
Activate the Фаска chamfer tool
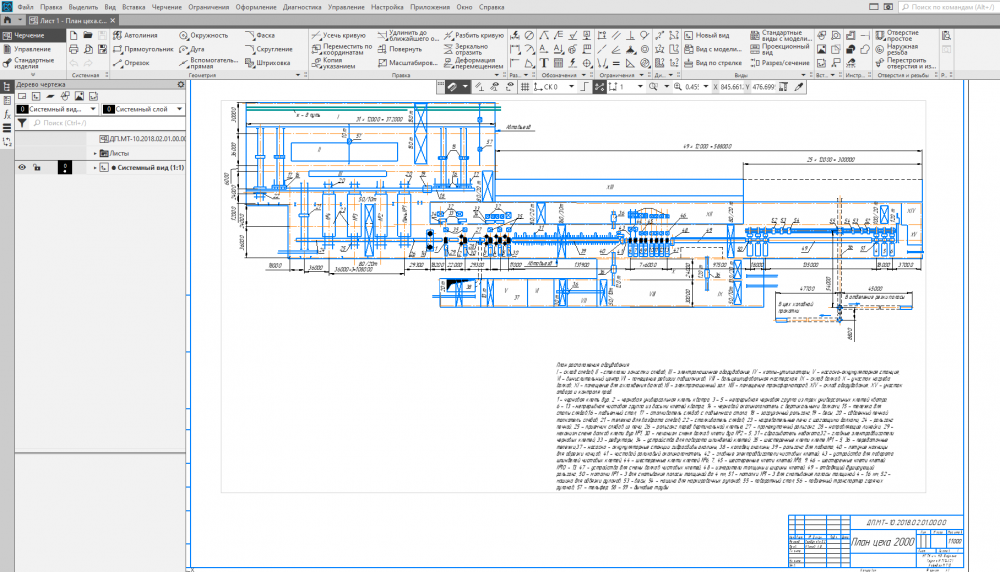click(x=266, y=35)
